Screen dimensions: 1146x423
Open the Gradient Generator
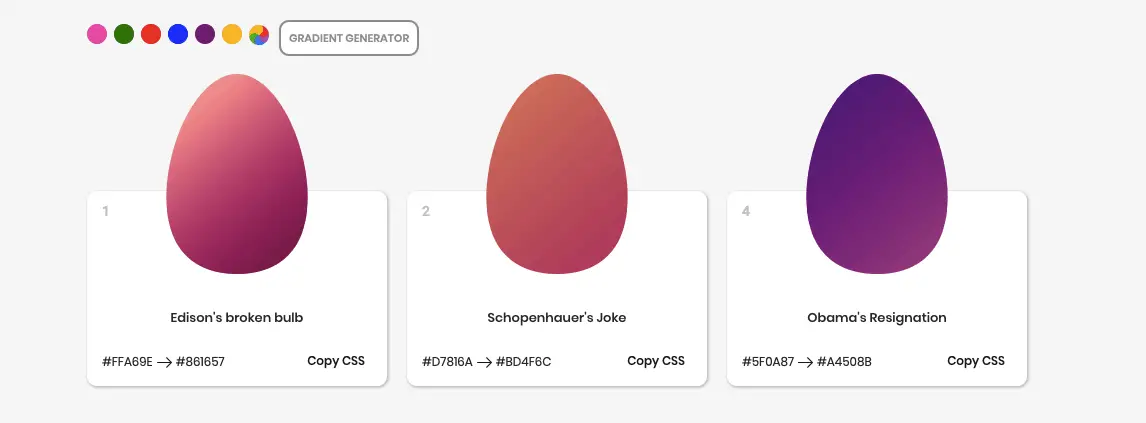[x=349, y=38]
